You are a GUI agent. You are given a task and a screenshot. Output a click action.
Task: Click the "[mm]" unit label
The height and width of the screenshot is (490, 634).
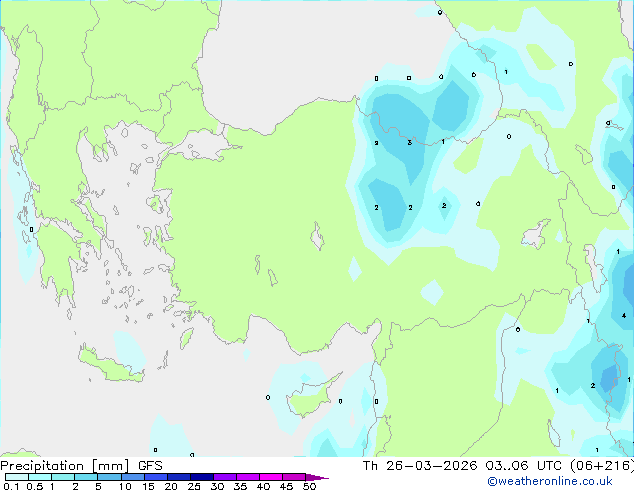pos(111,466)
